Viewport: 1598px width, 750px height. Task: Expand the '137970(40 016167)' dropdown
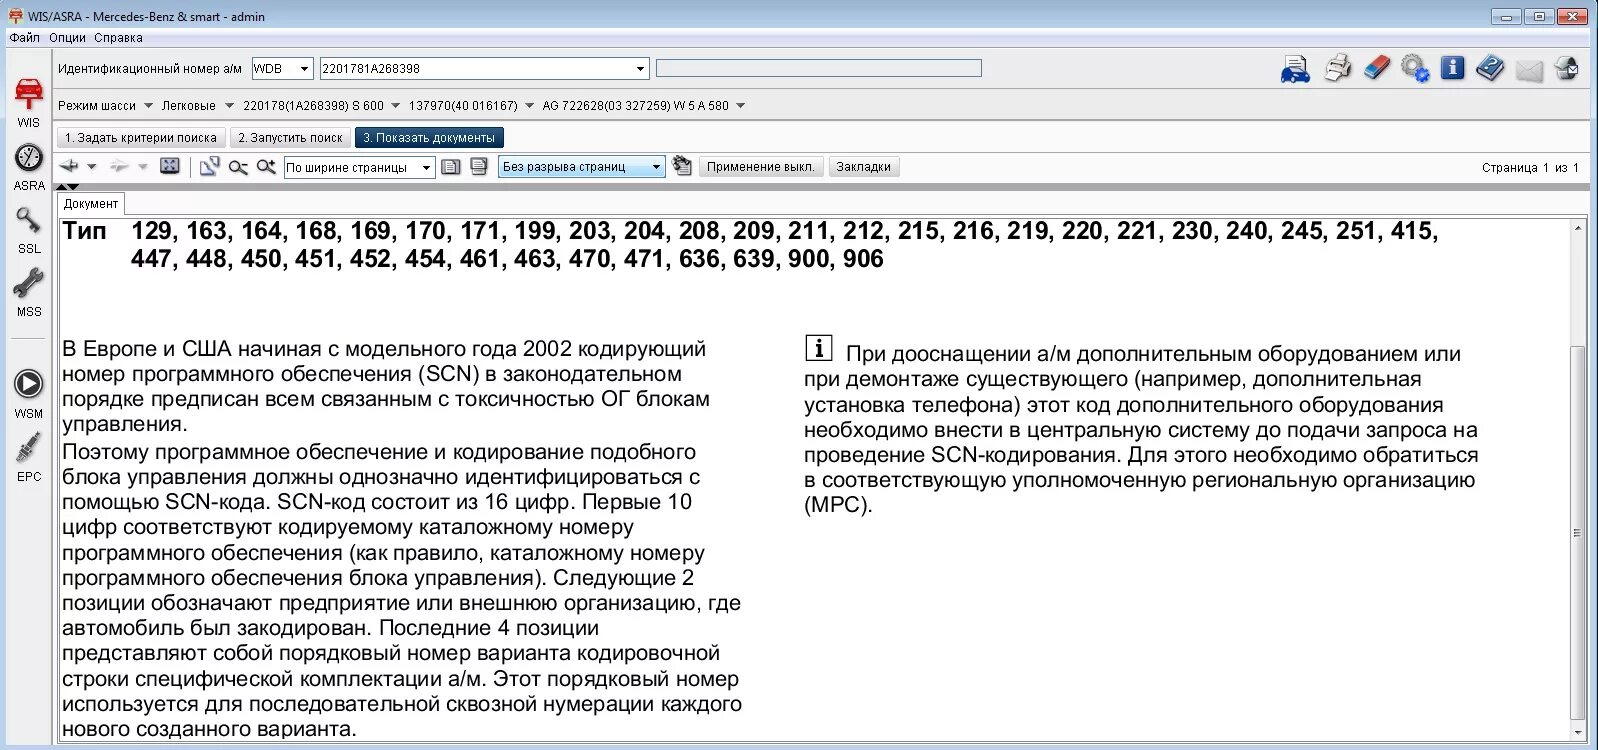529,105
